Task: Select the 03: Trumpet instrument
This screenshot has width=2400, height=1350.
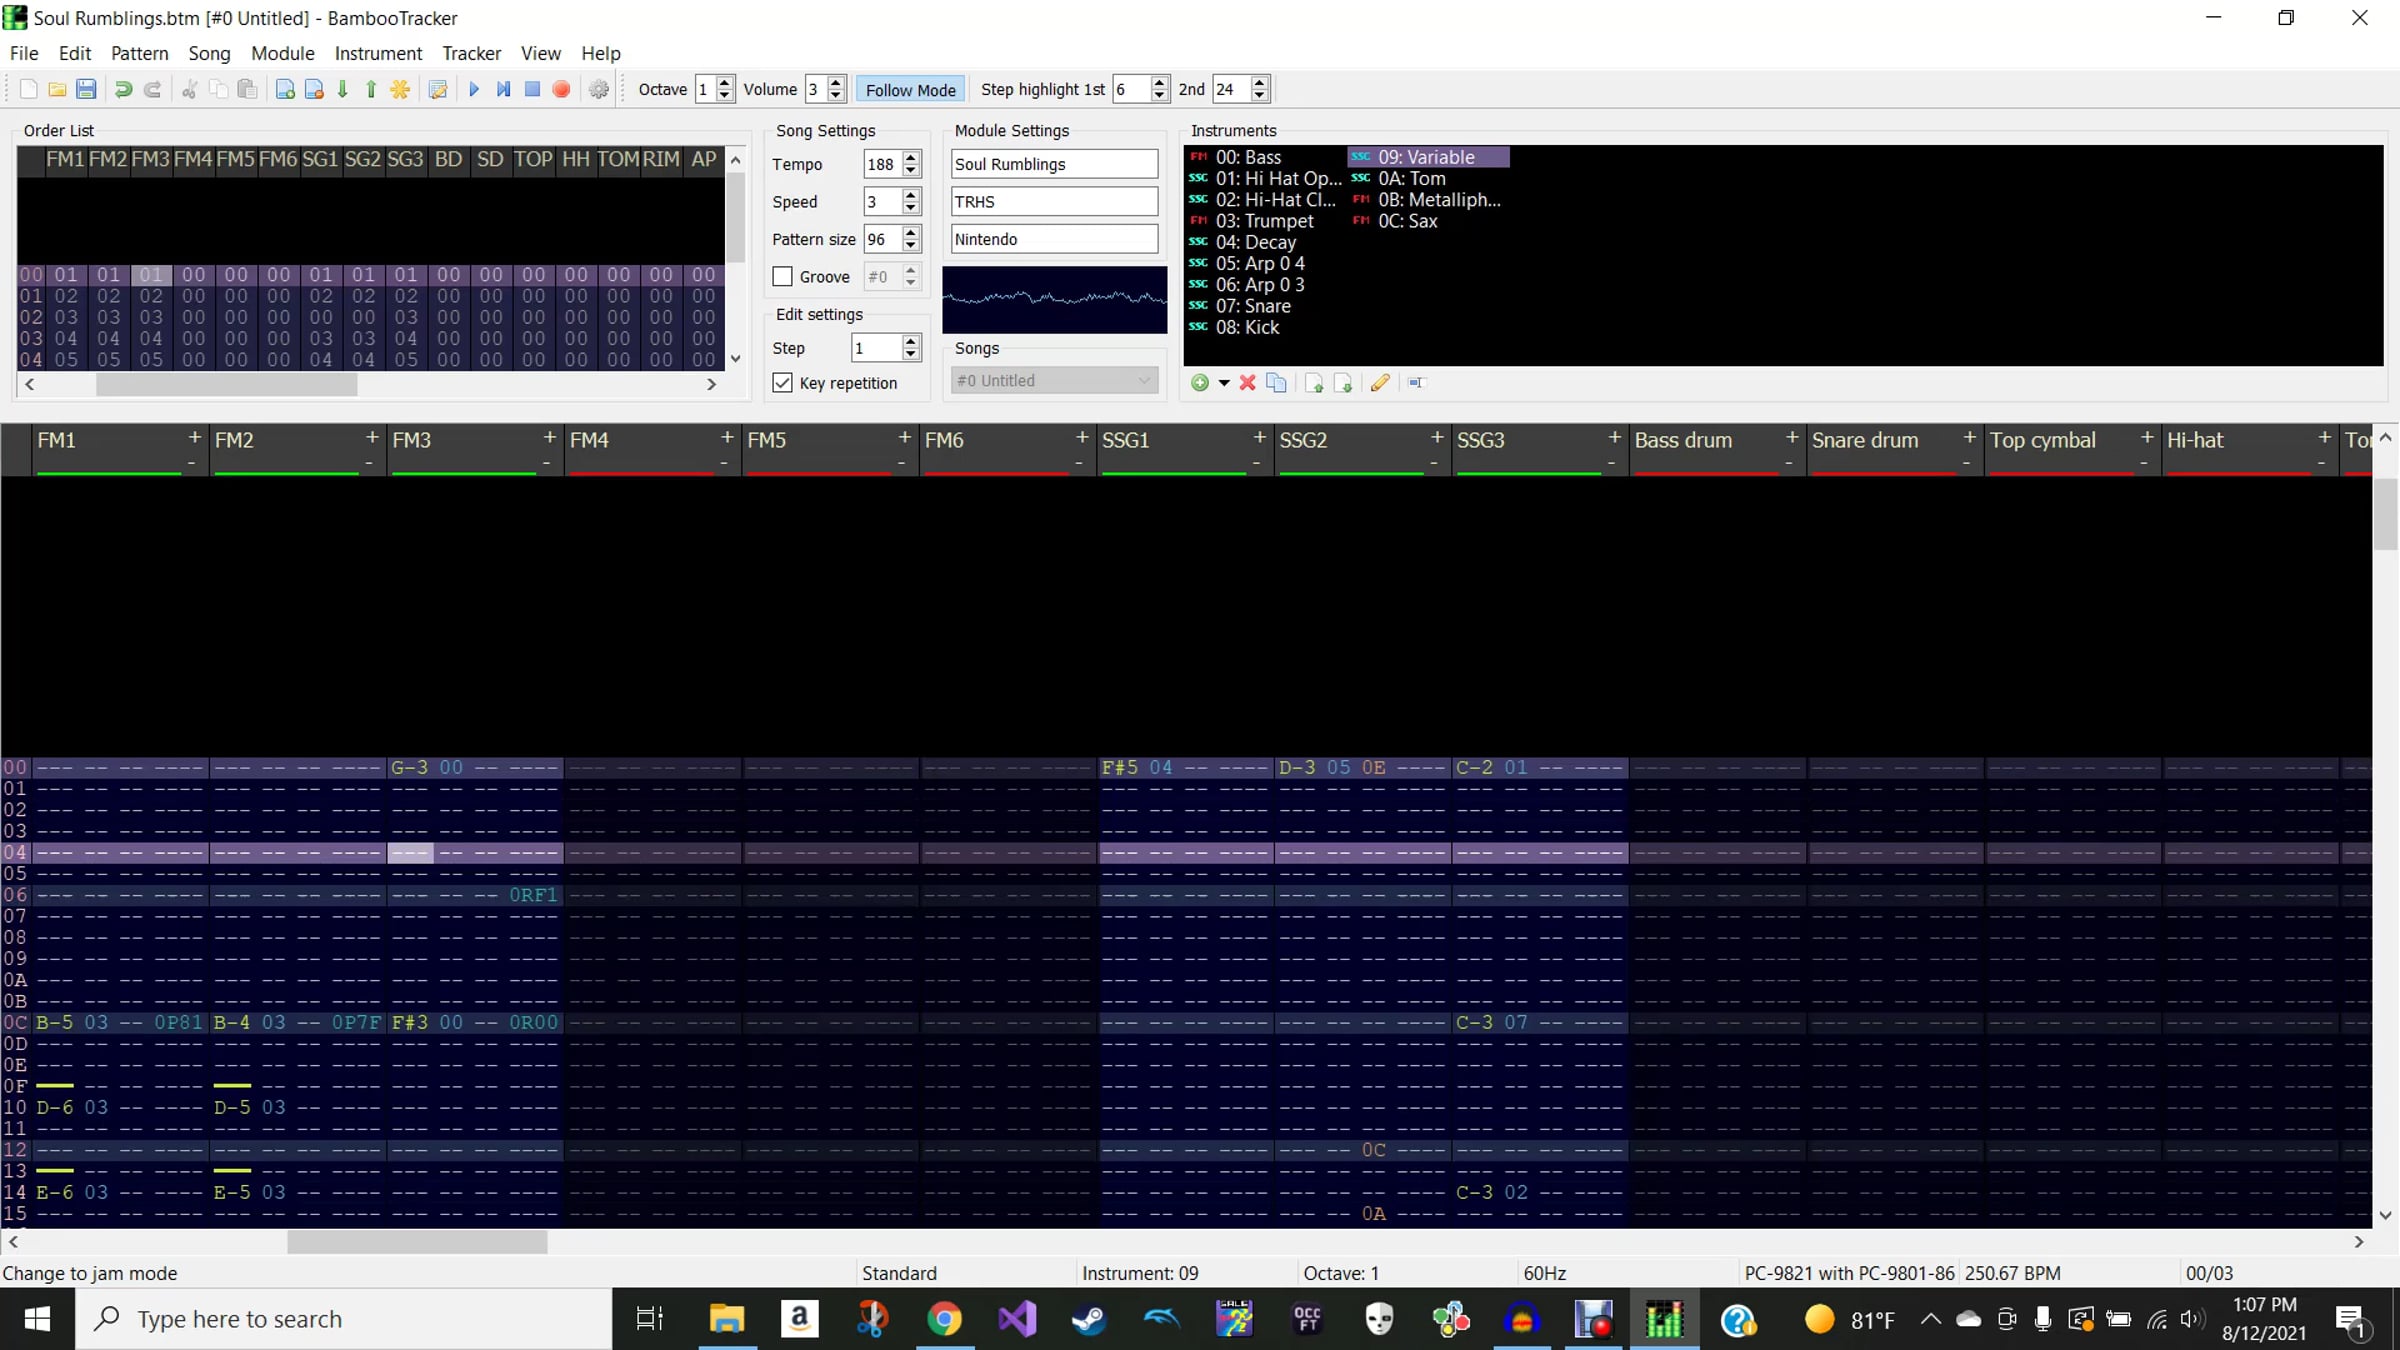Action: coord(1264,221)
